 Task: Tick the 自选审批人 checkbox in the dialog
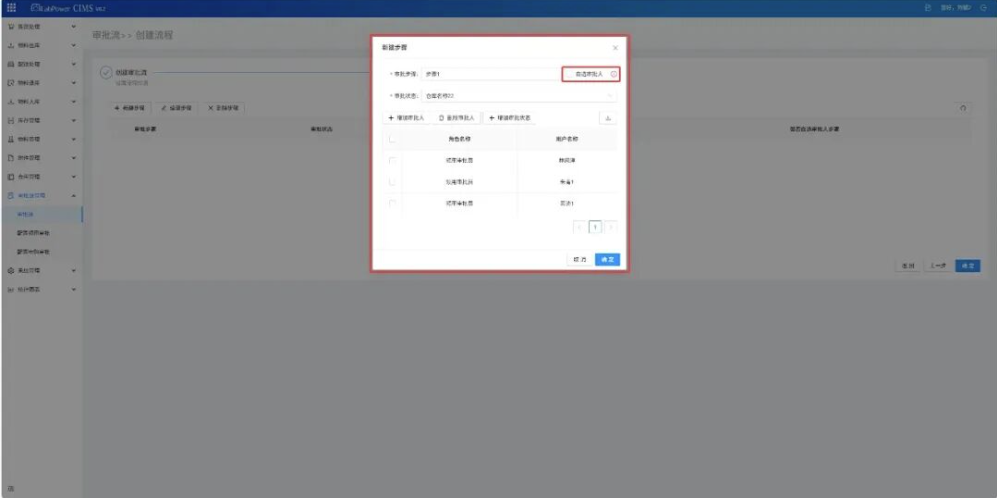(x=570, y=74)
